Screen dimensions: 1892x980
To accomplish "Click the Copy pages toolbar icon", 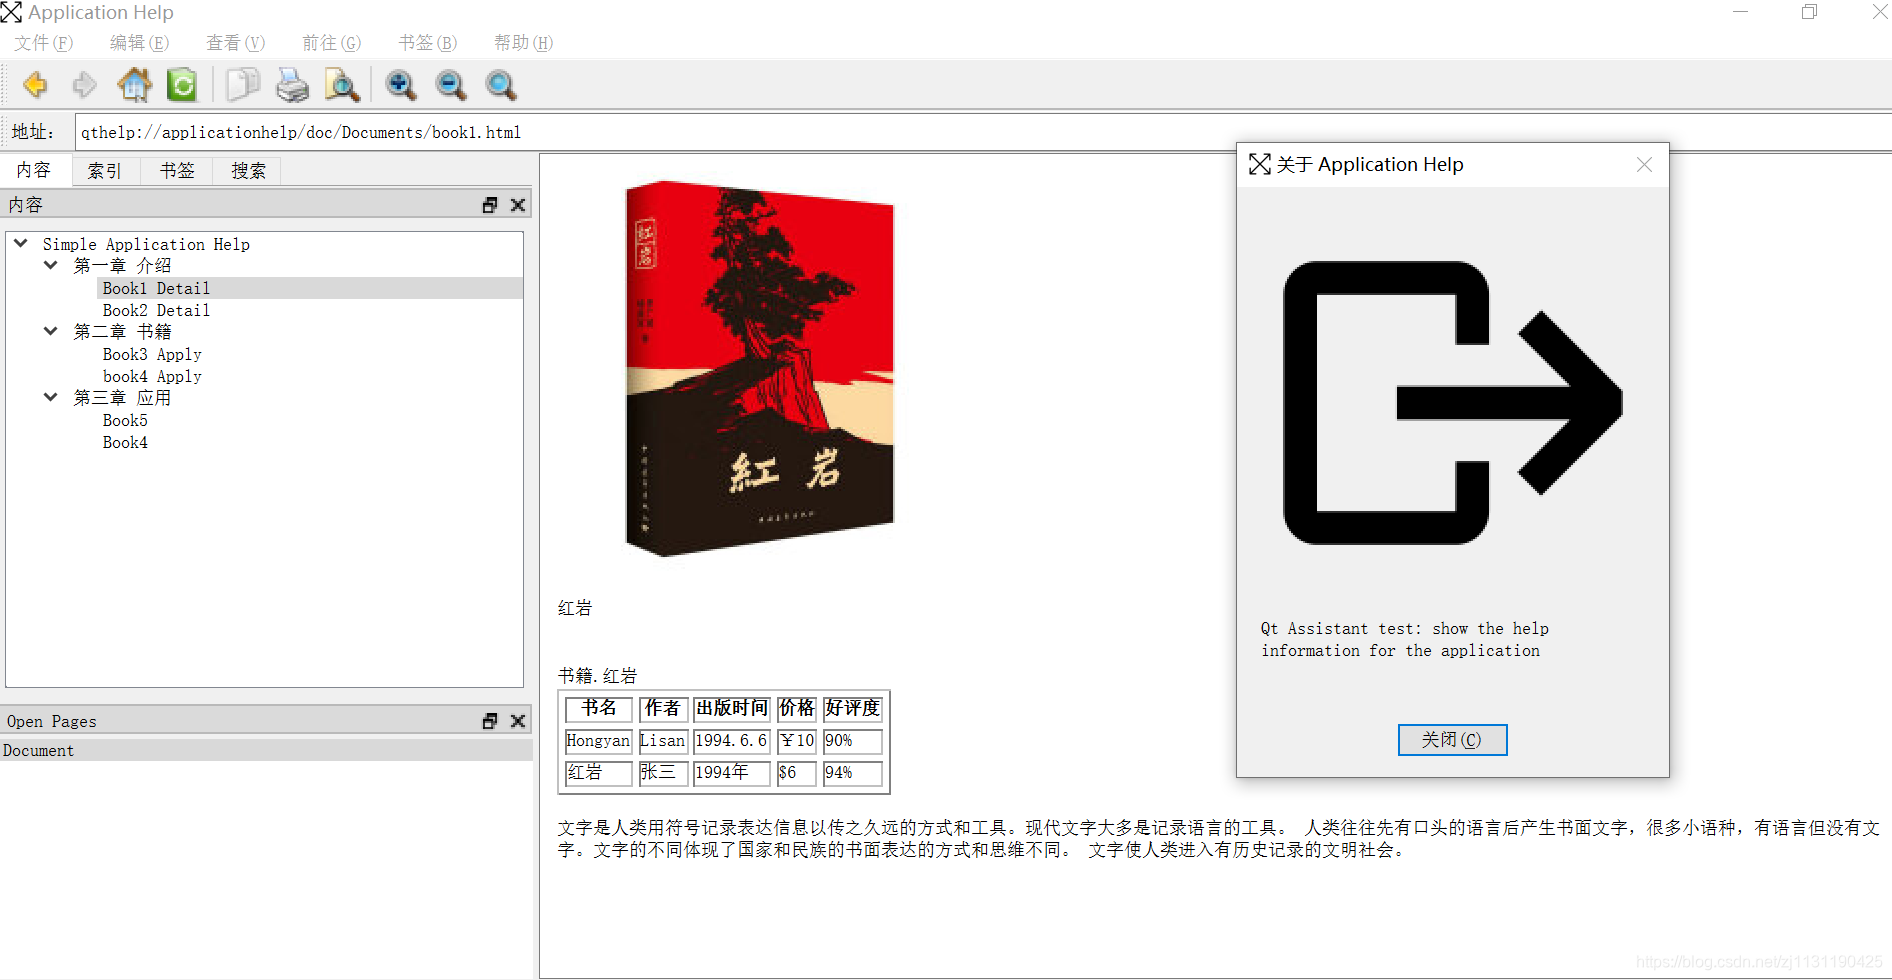I will 242,85.
